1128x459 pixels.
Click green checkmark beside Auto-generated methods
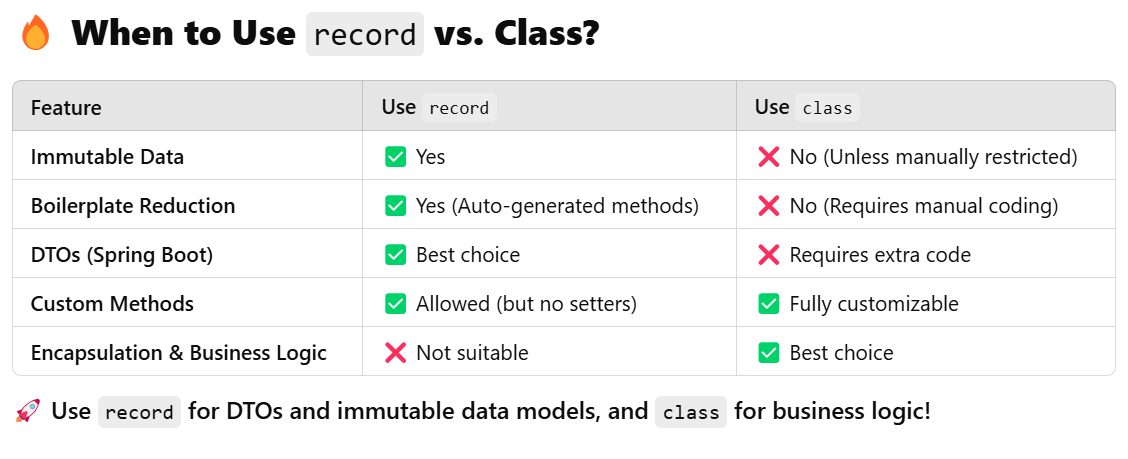[395, 206]
